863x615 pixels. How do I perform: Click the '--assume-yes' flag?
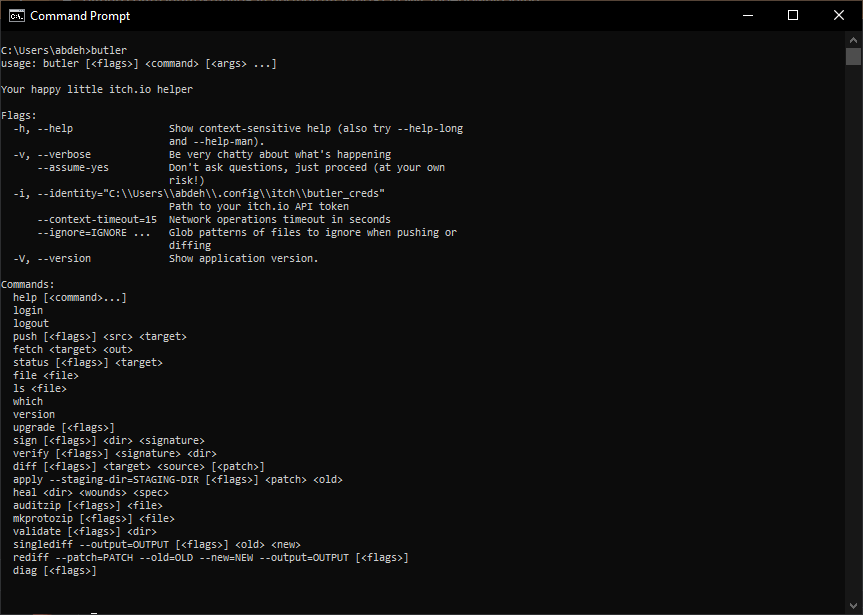tap(73, 167)
